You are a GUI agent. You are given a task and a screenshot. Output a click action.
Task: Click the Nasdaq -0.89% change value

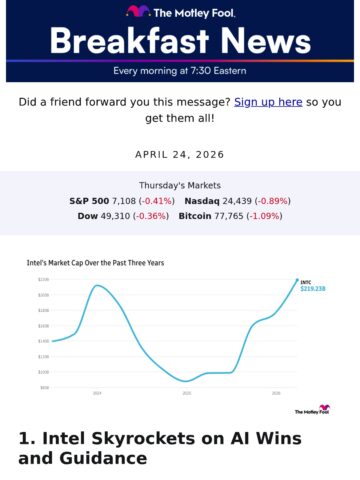point(273,201)
